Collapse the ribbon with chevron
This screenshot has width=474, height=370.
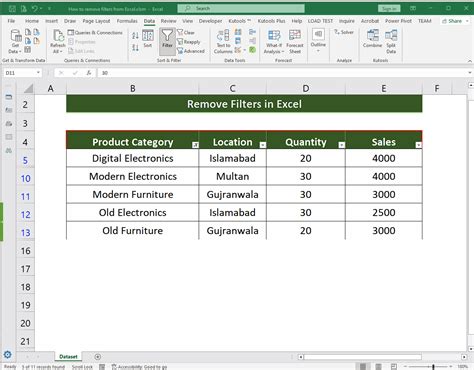coord(470,61)
